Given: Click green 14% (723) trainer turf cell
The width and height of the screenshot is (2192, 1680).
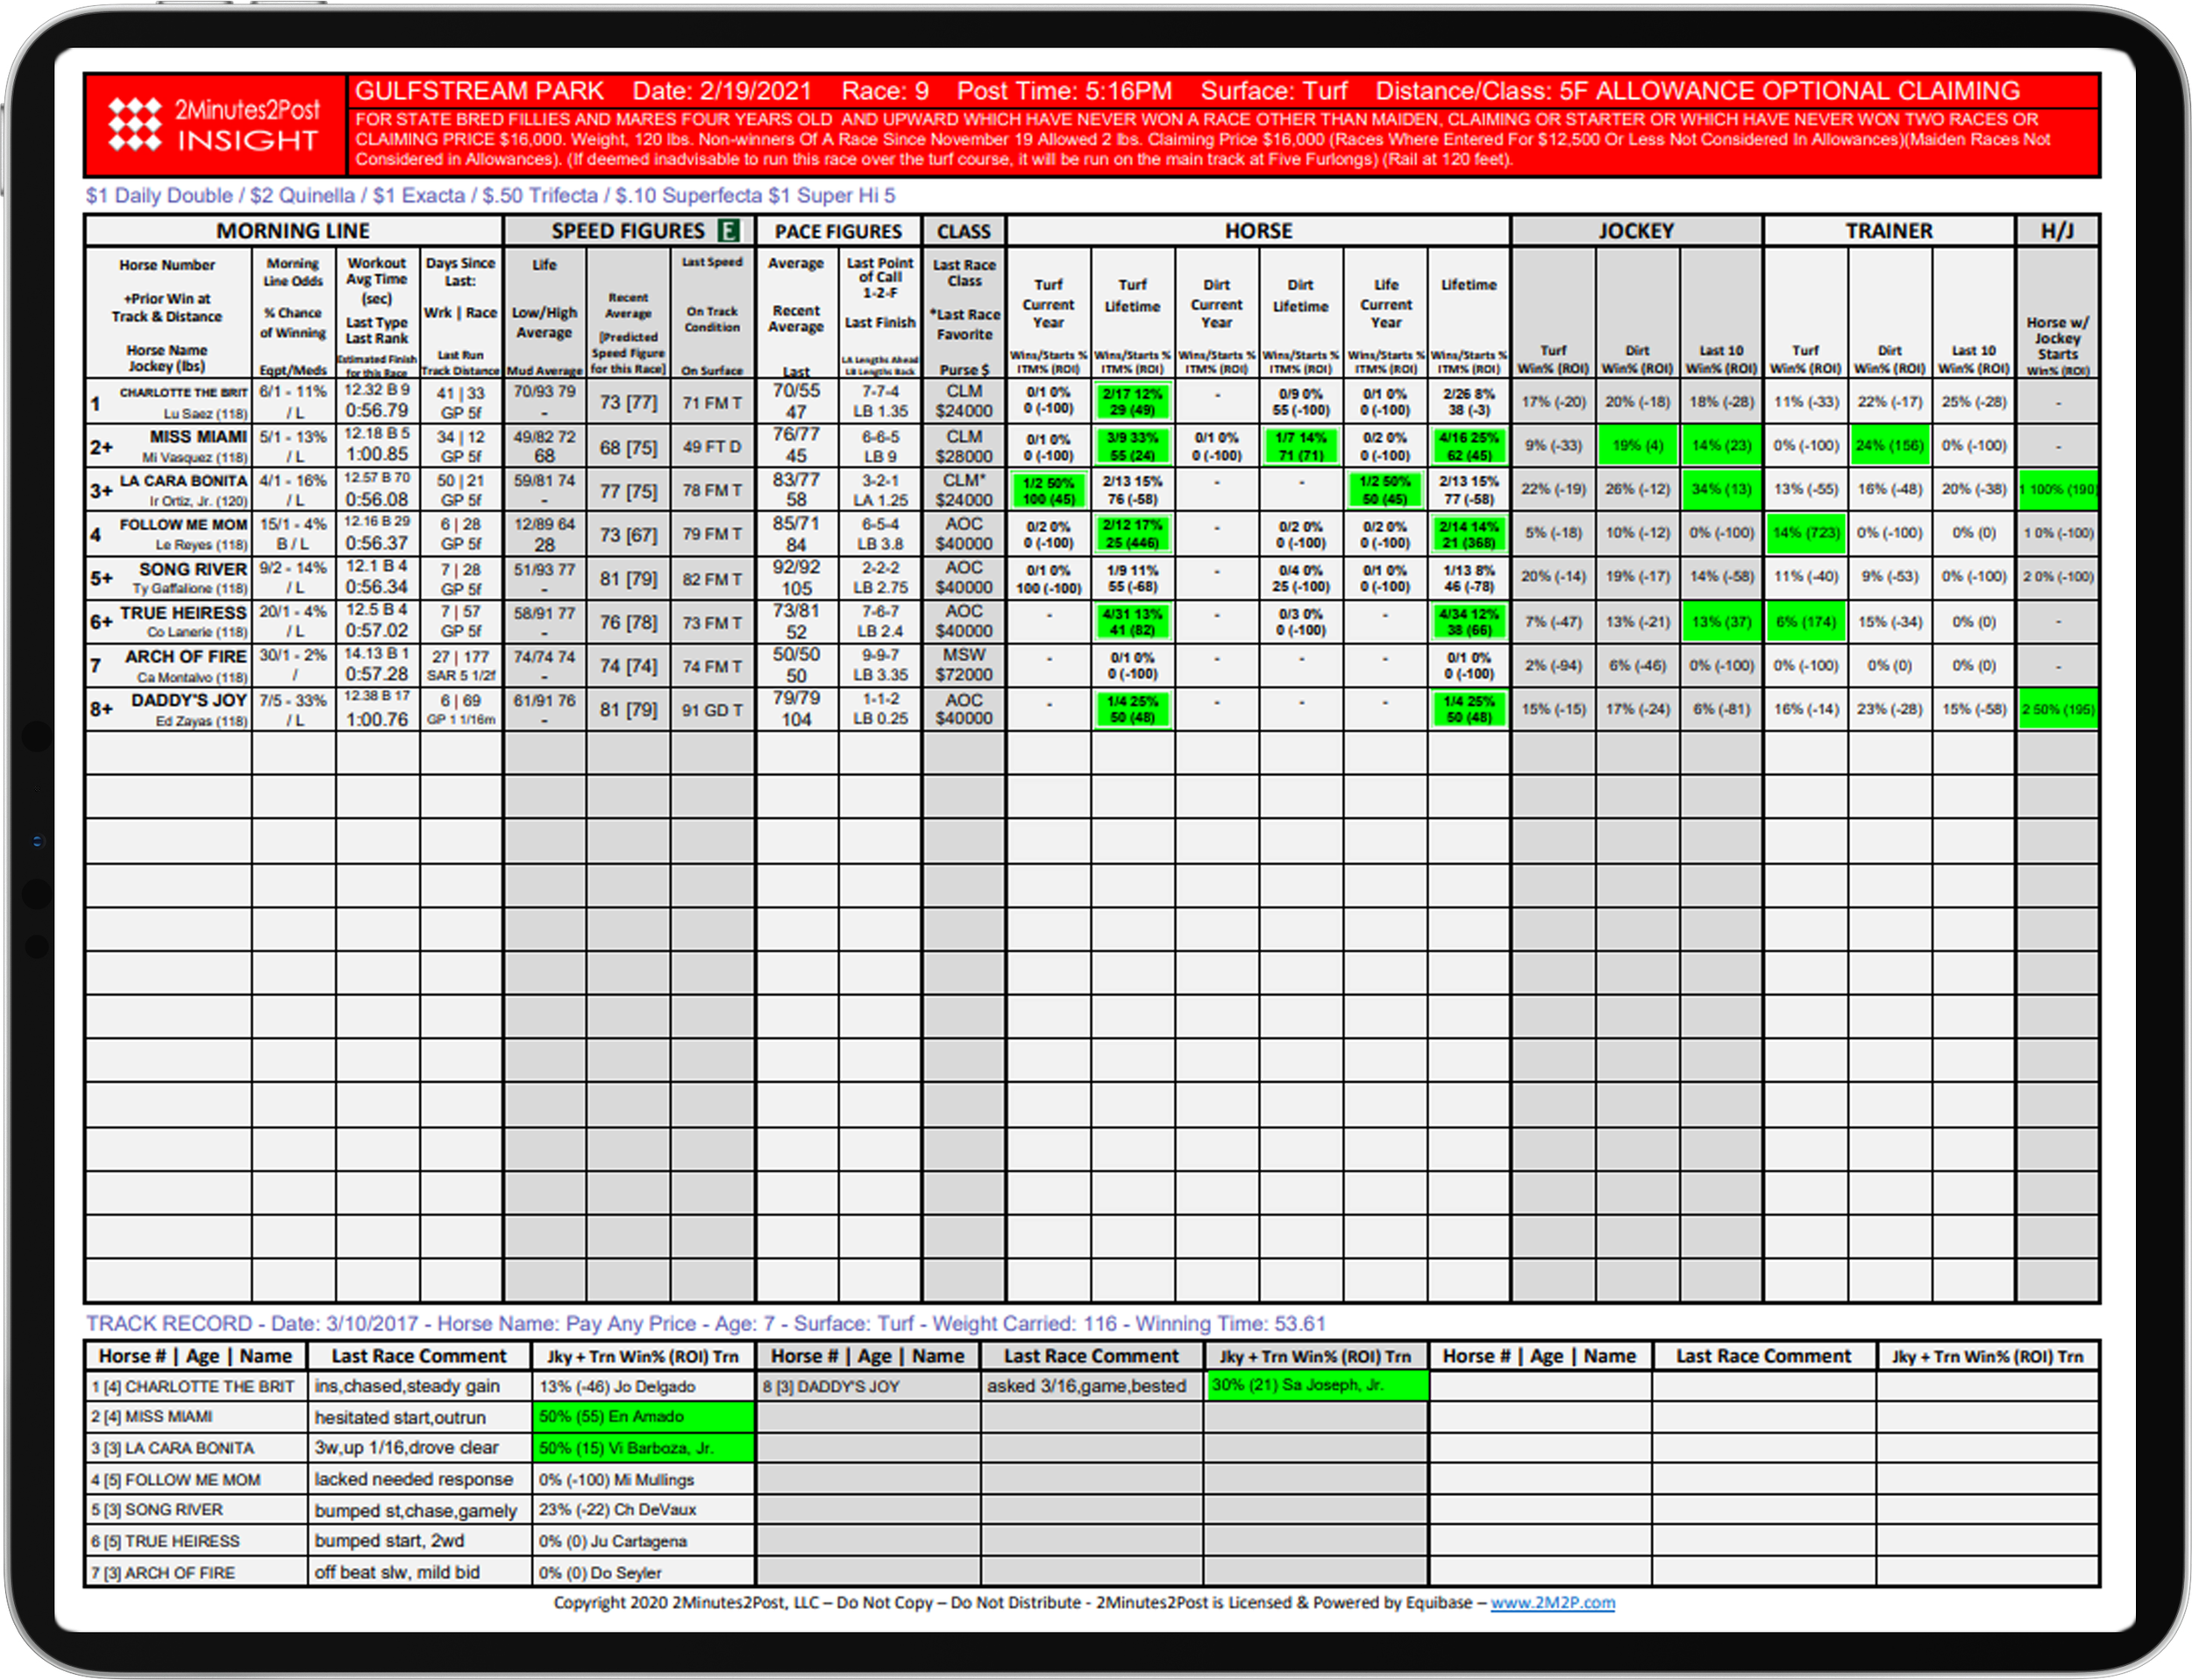Looking at the screenshot, I should click(1806, 533).
